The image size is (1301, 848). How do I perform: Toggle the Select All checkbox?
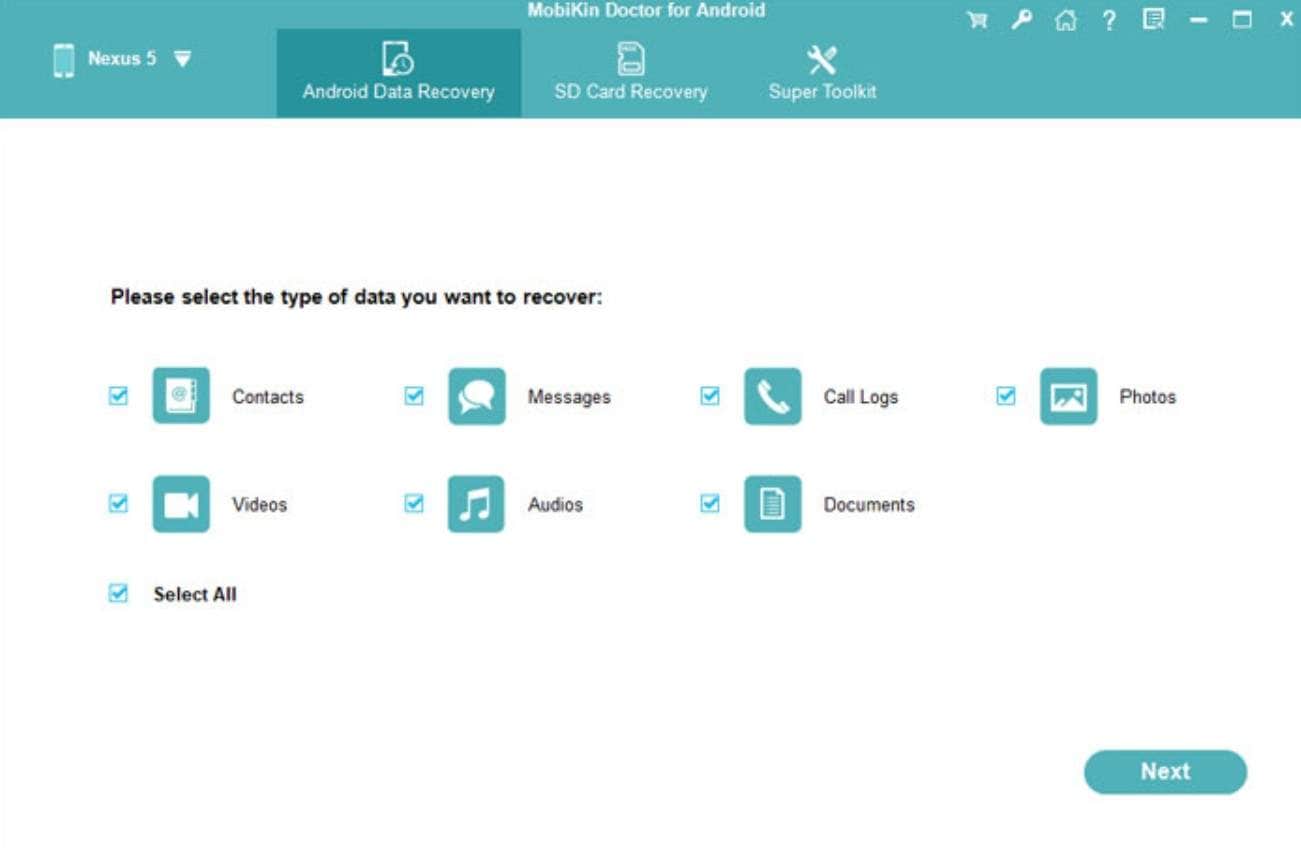coord(118,594)
